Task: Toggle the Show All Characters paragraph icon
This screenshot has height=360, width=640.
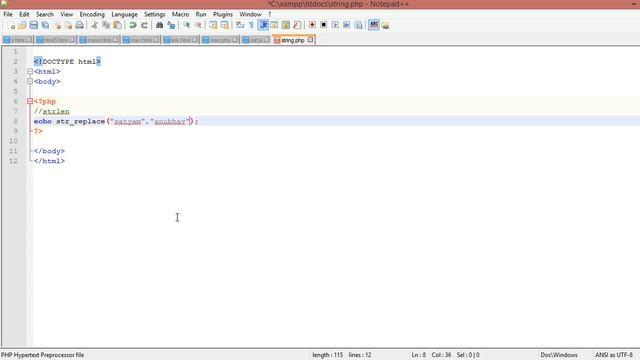Action: tap(251, 25)
